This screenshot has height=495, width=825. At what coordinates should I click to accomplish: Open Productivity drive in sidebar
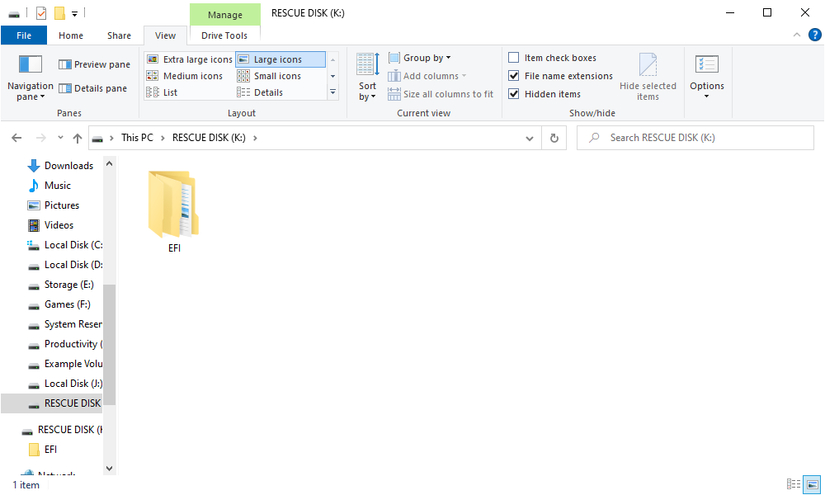point(65,344)
